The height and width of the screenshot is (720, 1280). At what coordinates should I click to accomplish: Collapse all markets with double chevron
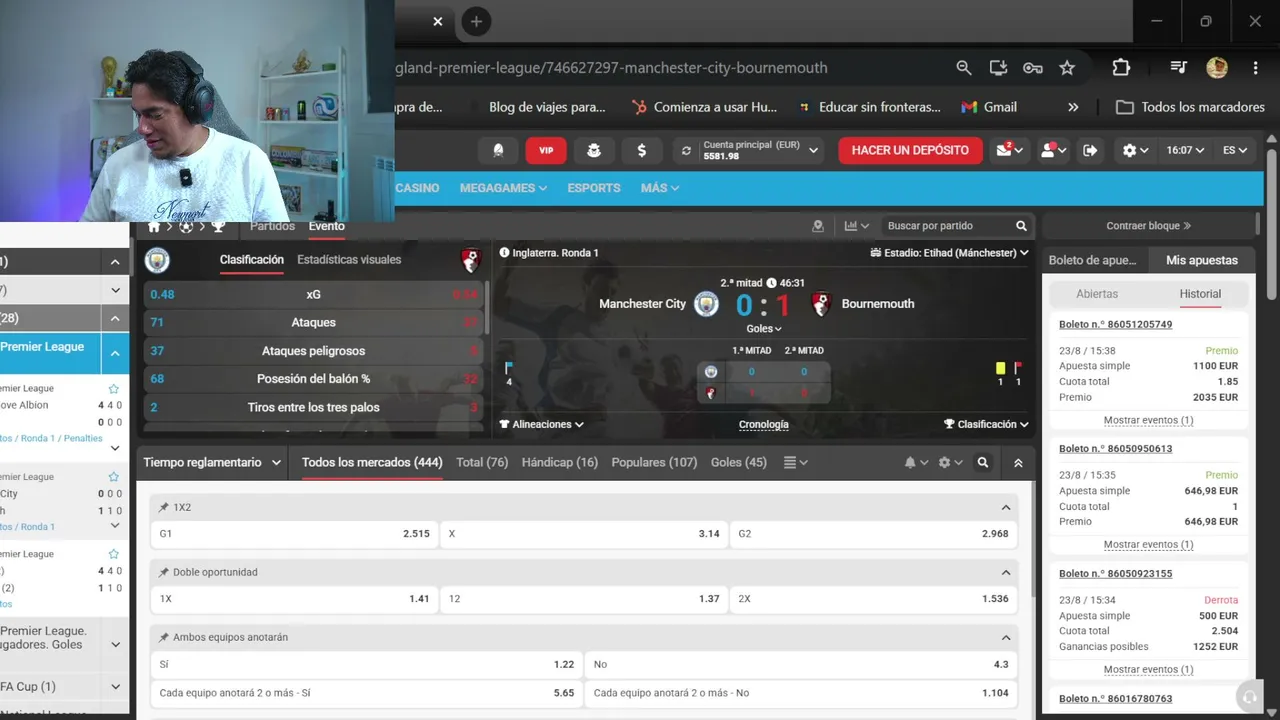point(1018,463)
